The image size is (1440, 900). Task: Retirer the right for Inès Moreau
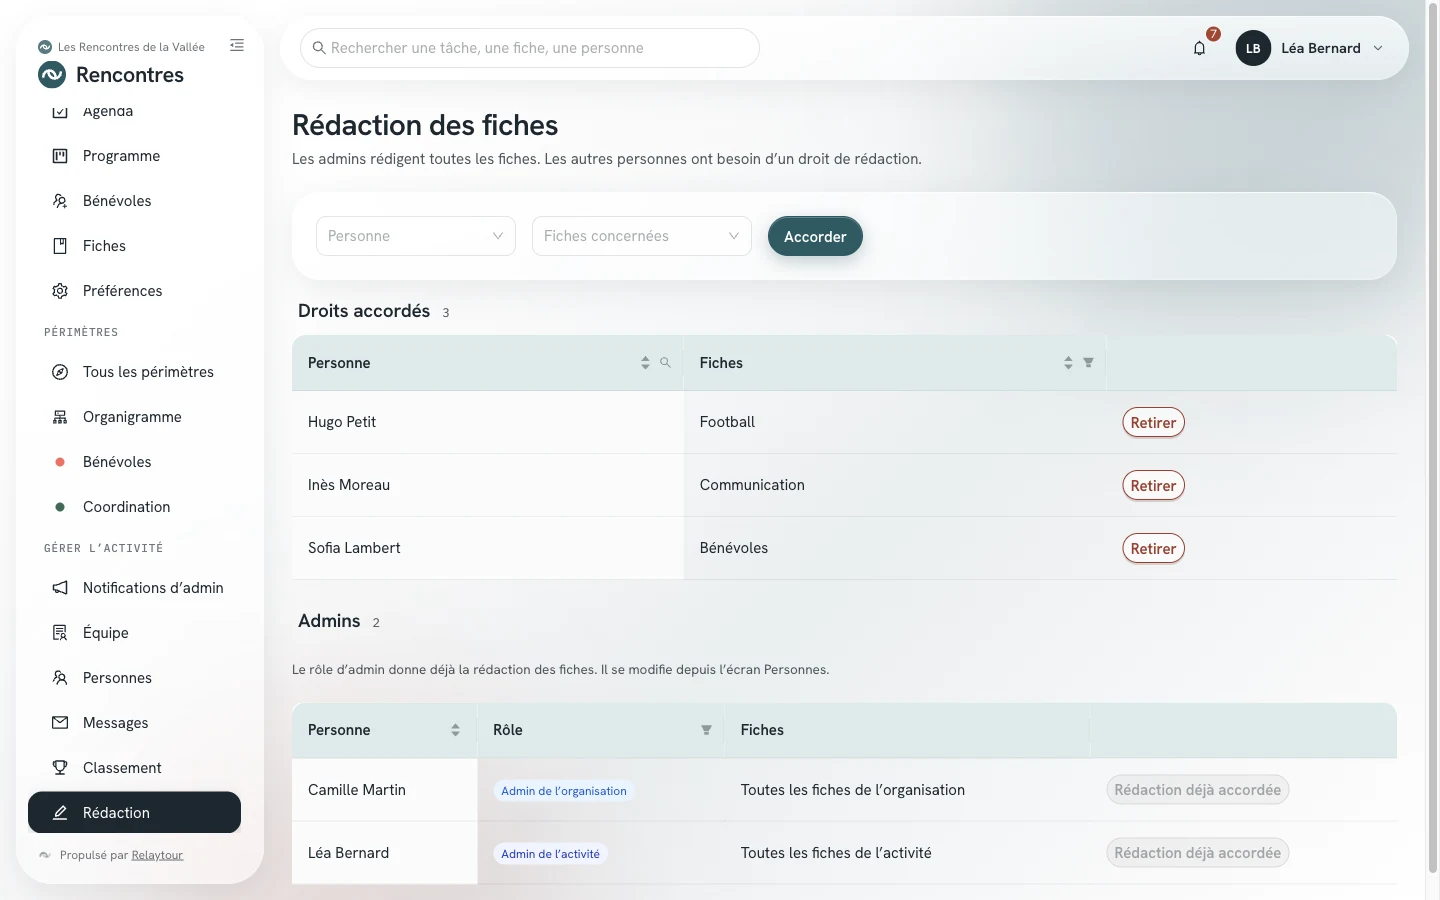tap(1153, 486)
